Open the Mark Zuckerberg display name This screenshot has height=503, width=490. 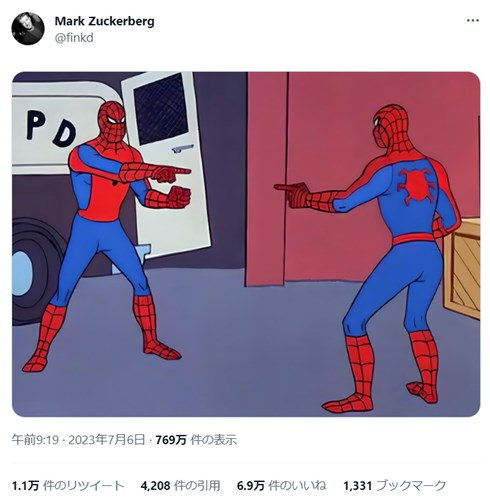tap(104, 21)
